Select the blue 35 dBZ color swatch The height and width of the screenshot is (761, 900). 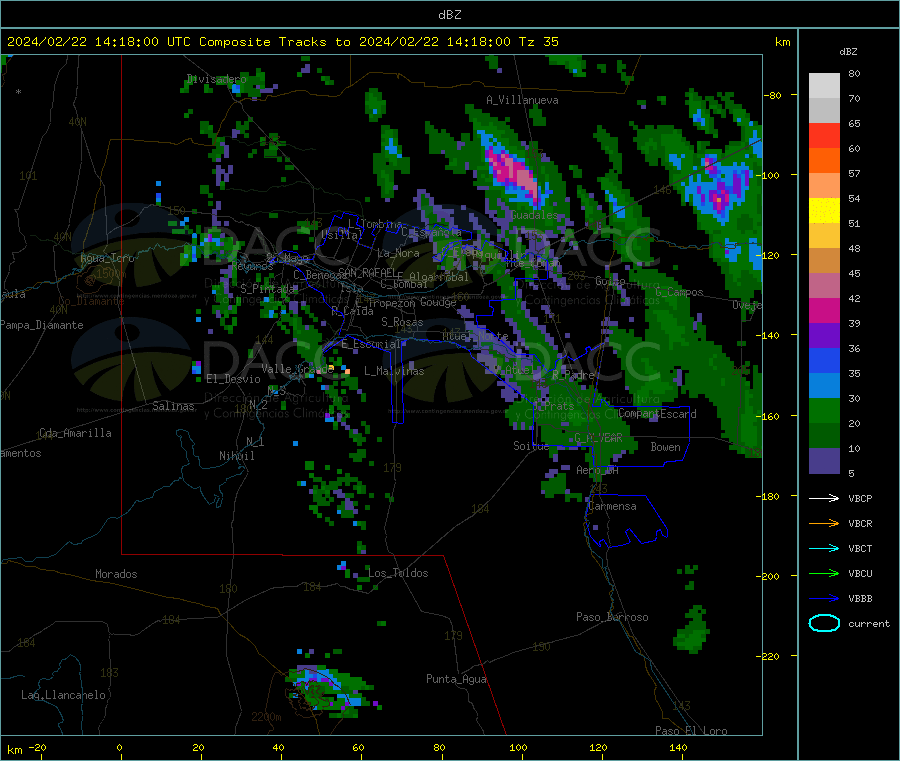(824, 360)
